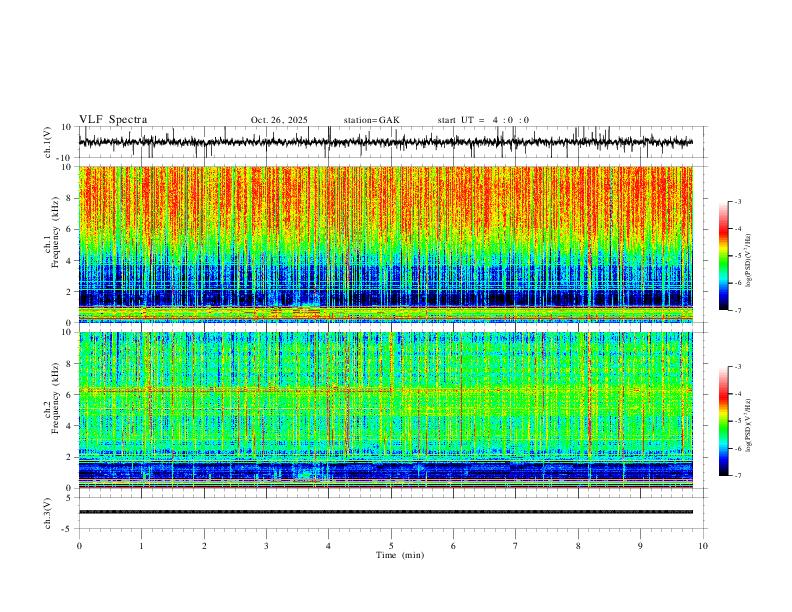Image resolution: width=792 pixels, height=612 pixels.
Task: Click the date 'Oct. 26, 2025'
Action: pos(279,120)
